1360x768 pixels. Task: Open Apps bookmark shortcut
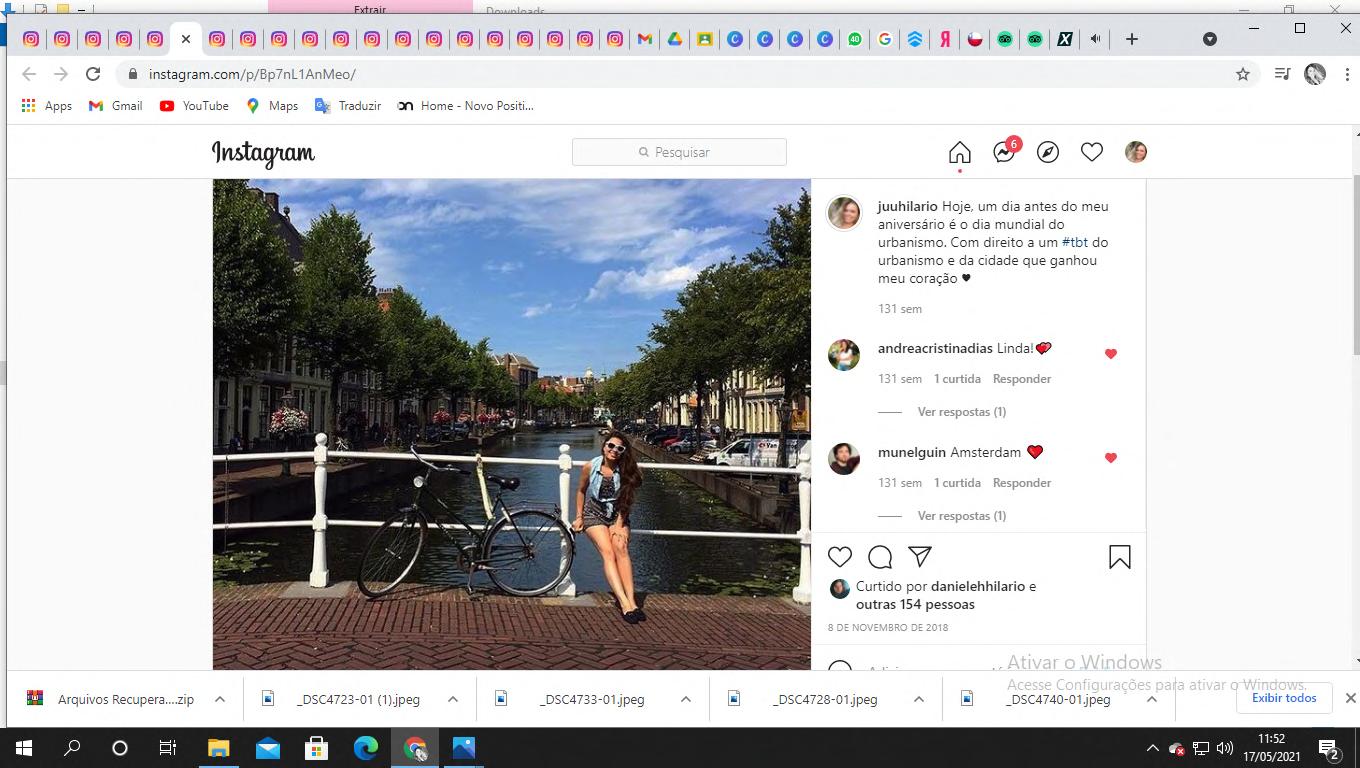pos(47,105)
